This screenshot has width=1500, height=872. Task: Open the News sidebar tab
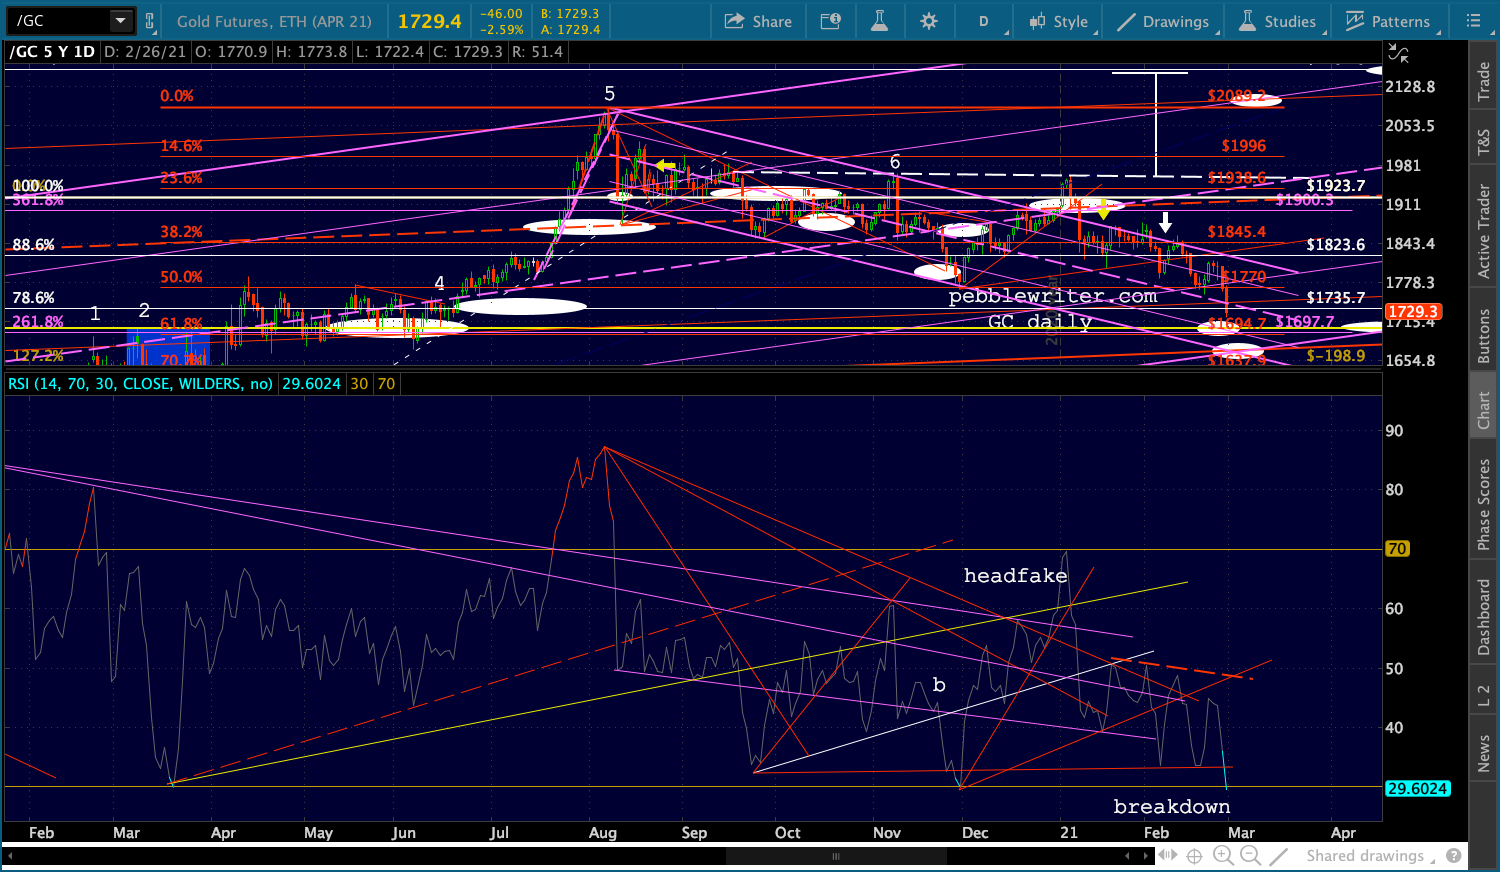1484,753
